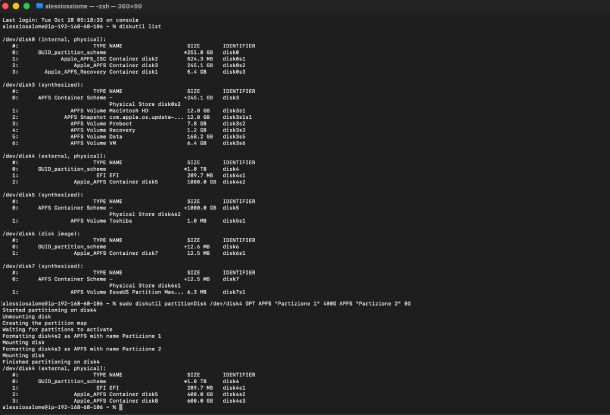Click the 'disk0s1' identifier
The image size is (610, 415).
click(x=234, y=59)
